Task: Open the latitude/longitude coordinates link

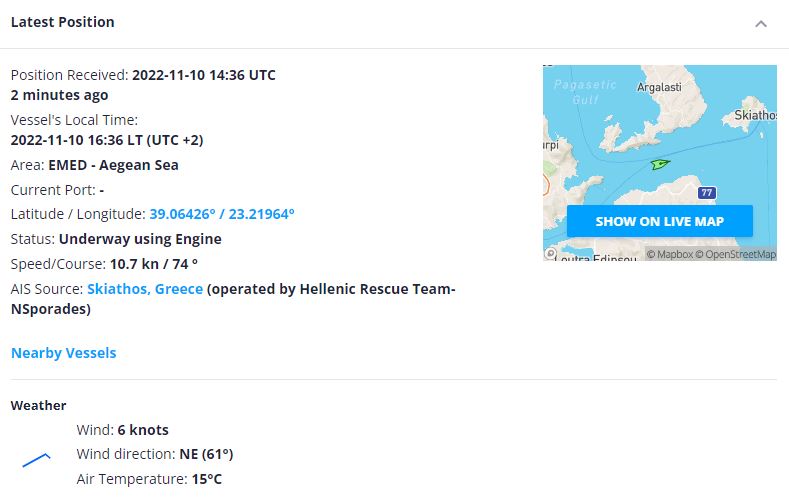Action: tap(222, 214)
